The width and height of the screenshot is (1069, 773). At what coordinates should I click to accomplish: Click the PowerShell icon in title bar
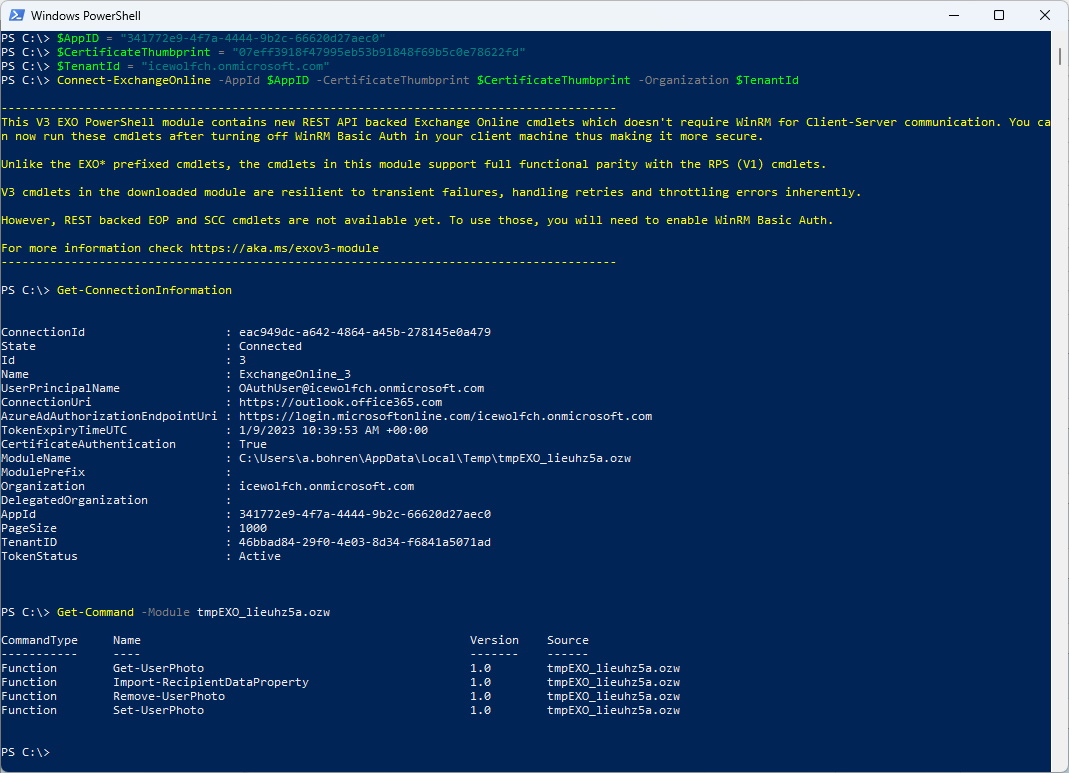tap(16, 15)
